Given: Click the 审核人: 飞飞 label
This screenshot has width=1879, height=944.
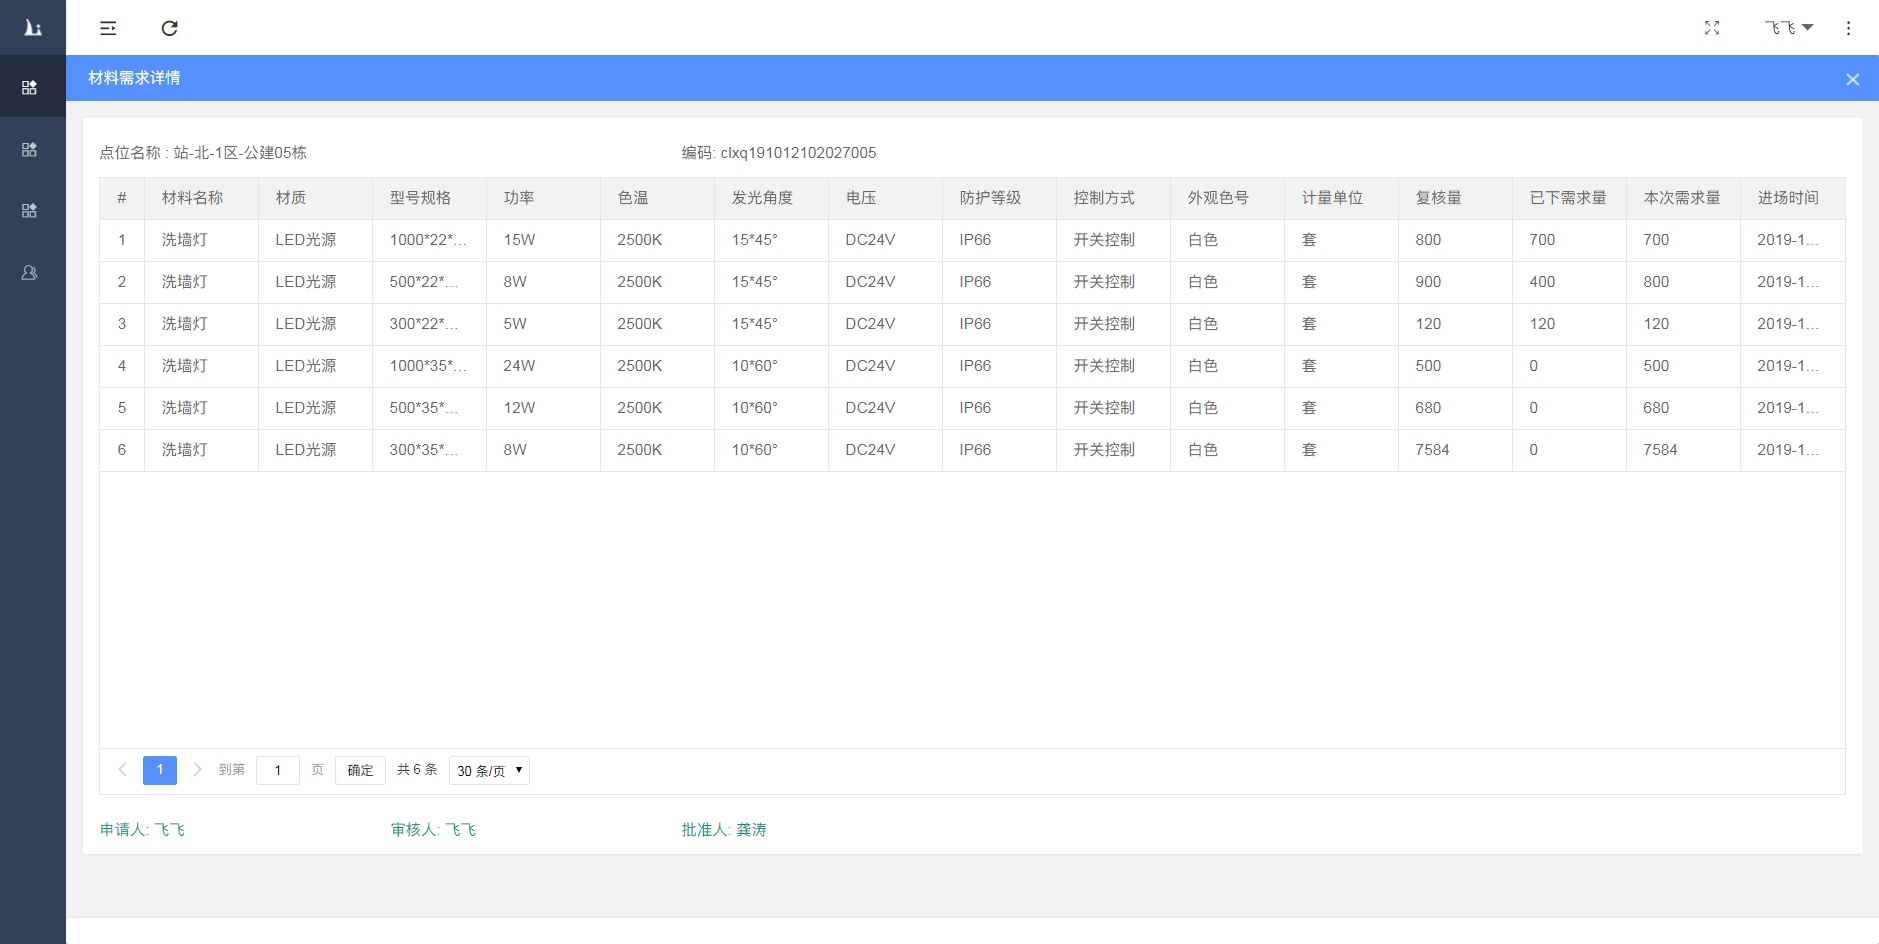Looking at the screenshot, I should [433, 830].
